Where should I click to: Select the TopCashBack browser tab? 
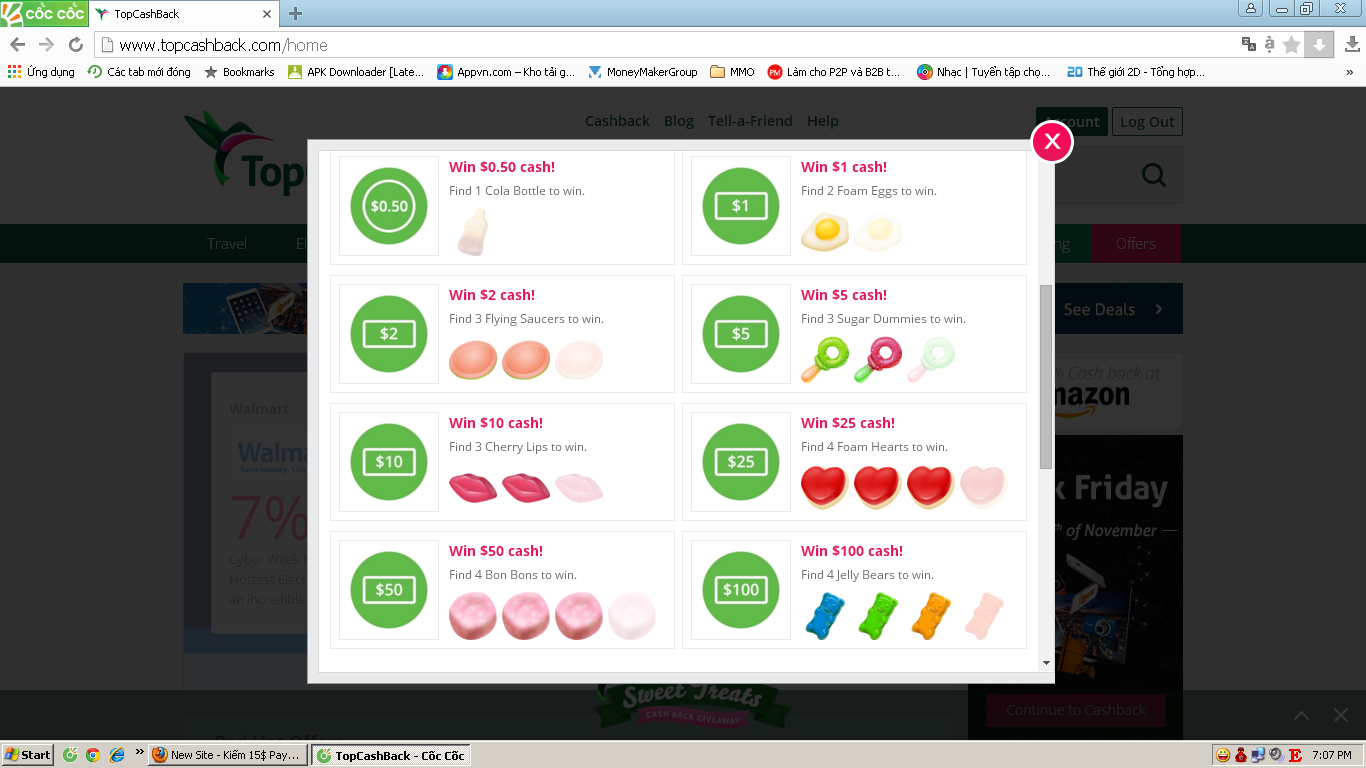[x=184, y=14]
